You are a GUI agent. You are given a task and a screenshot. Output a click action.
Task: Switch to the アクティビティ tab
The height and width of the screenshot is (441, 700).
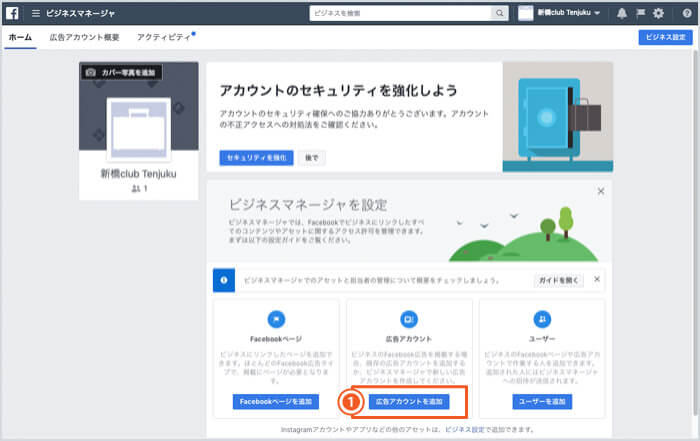point(164,37)
